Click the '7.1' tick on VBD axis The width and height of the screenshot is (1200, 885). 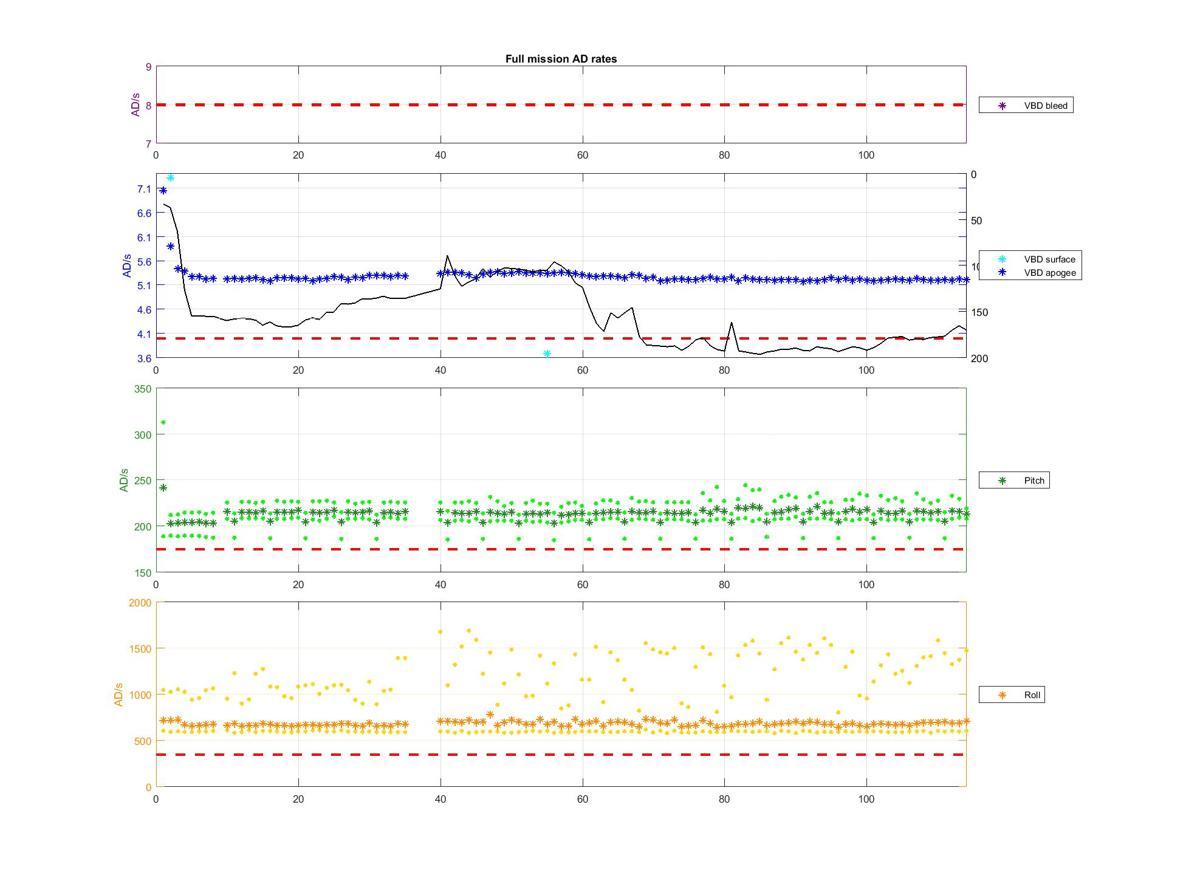[144, 189]
